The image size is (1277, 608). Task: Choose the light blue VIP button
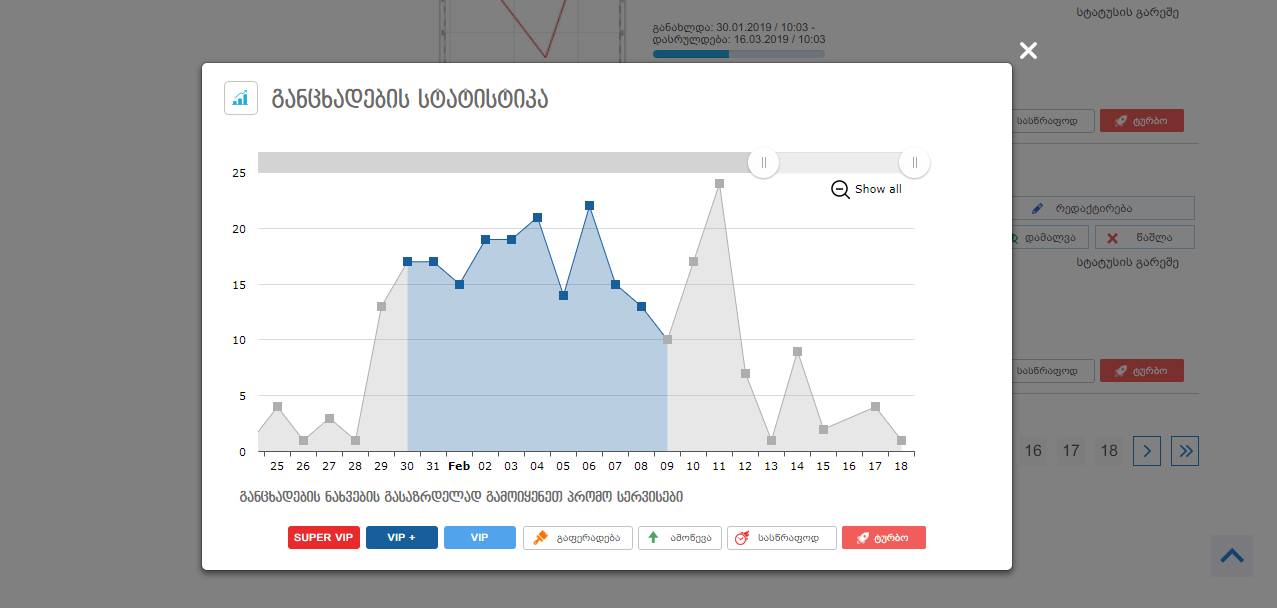pyautogui.click(x=479, y=538)
